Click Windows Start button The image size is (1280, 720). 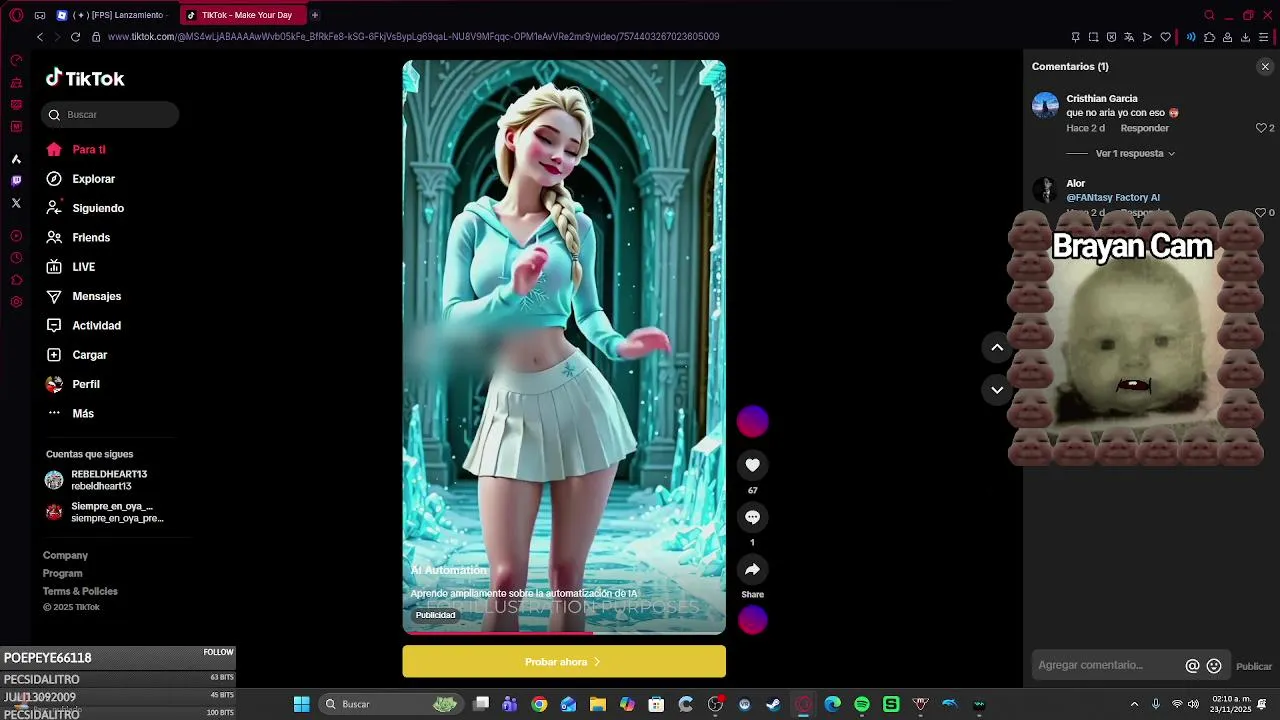301,705
